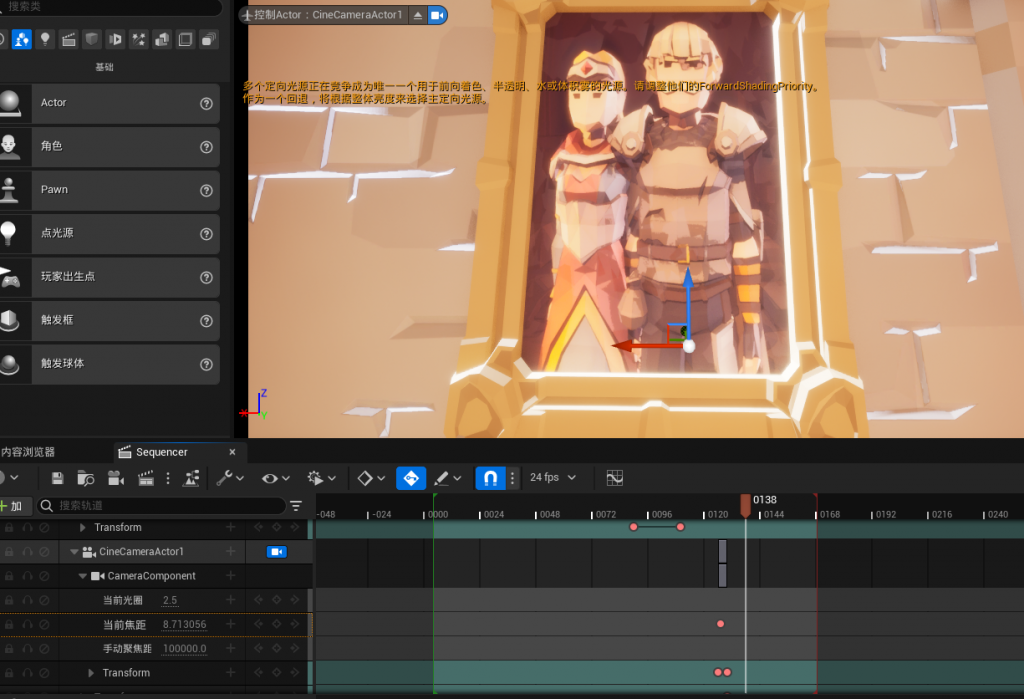Open the wrench actions dropdown
Image resolution: width=1024 pixels, height=699 pixels.
tap(230, 478)
